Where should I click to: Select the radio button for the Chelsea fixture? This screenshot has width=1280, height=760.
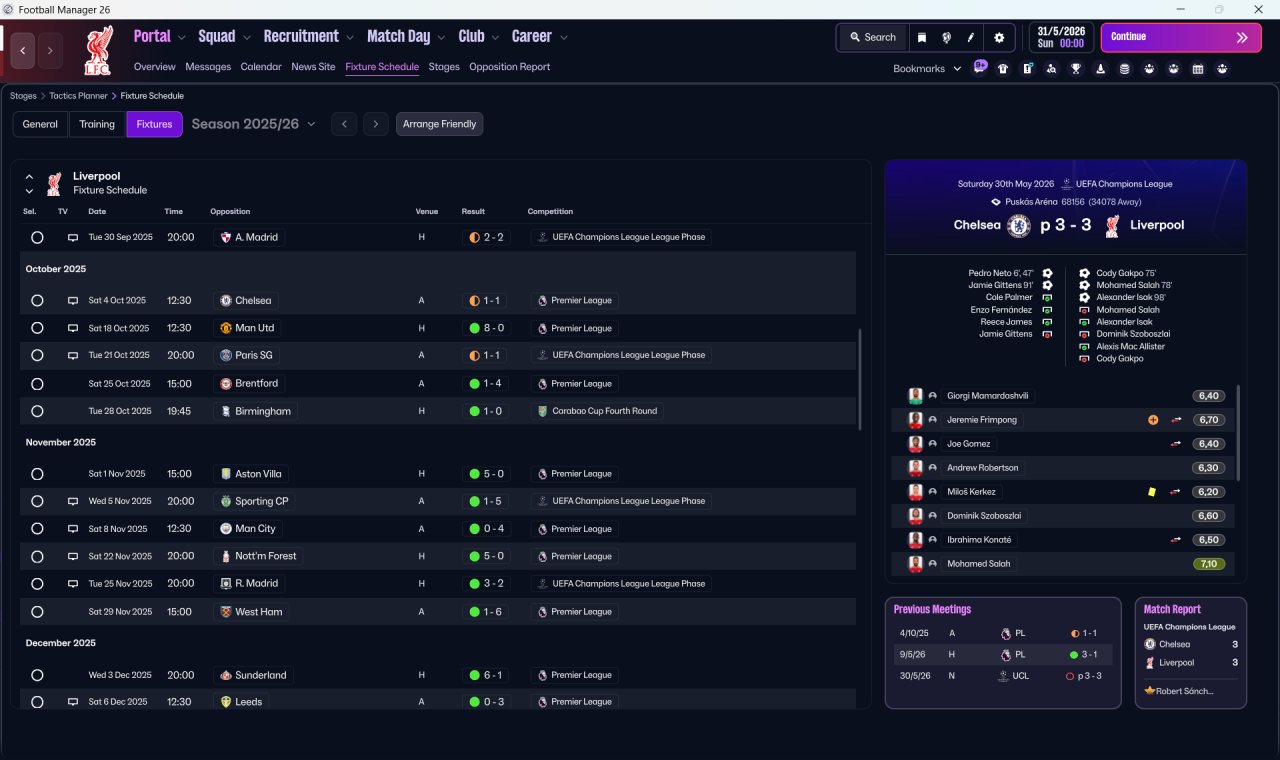[37, 300]
